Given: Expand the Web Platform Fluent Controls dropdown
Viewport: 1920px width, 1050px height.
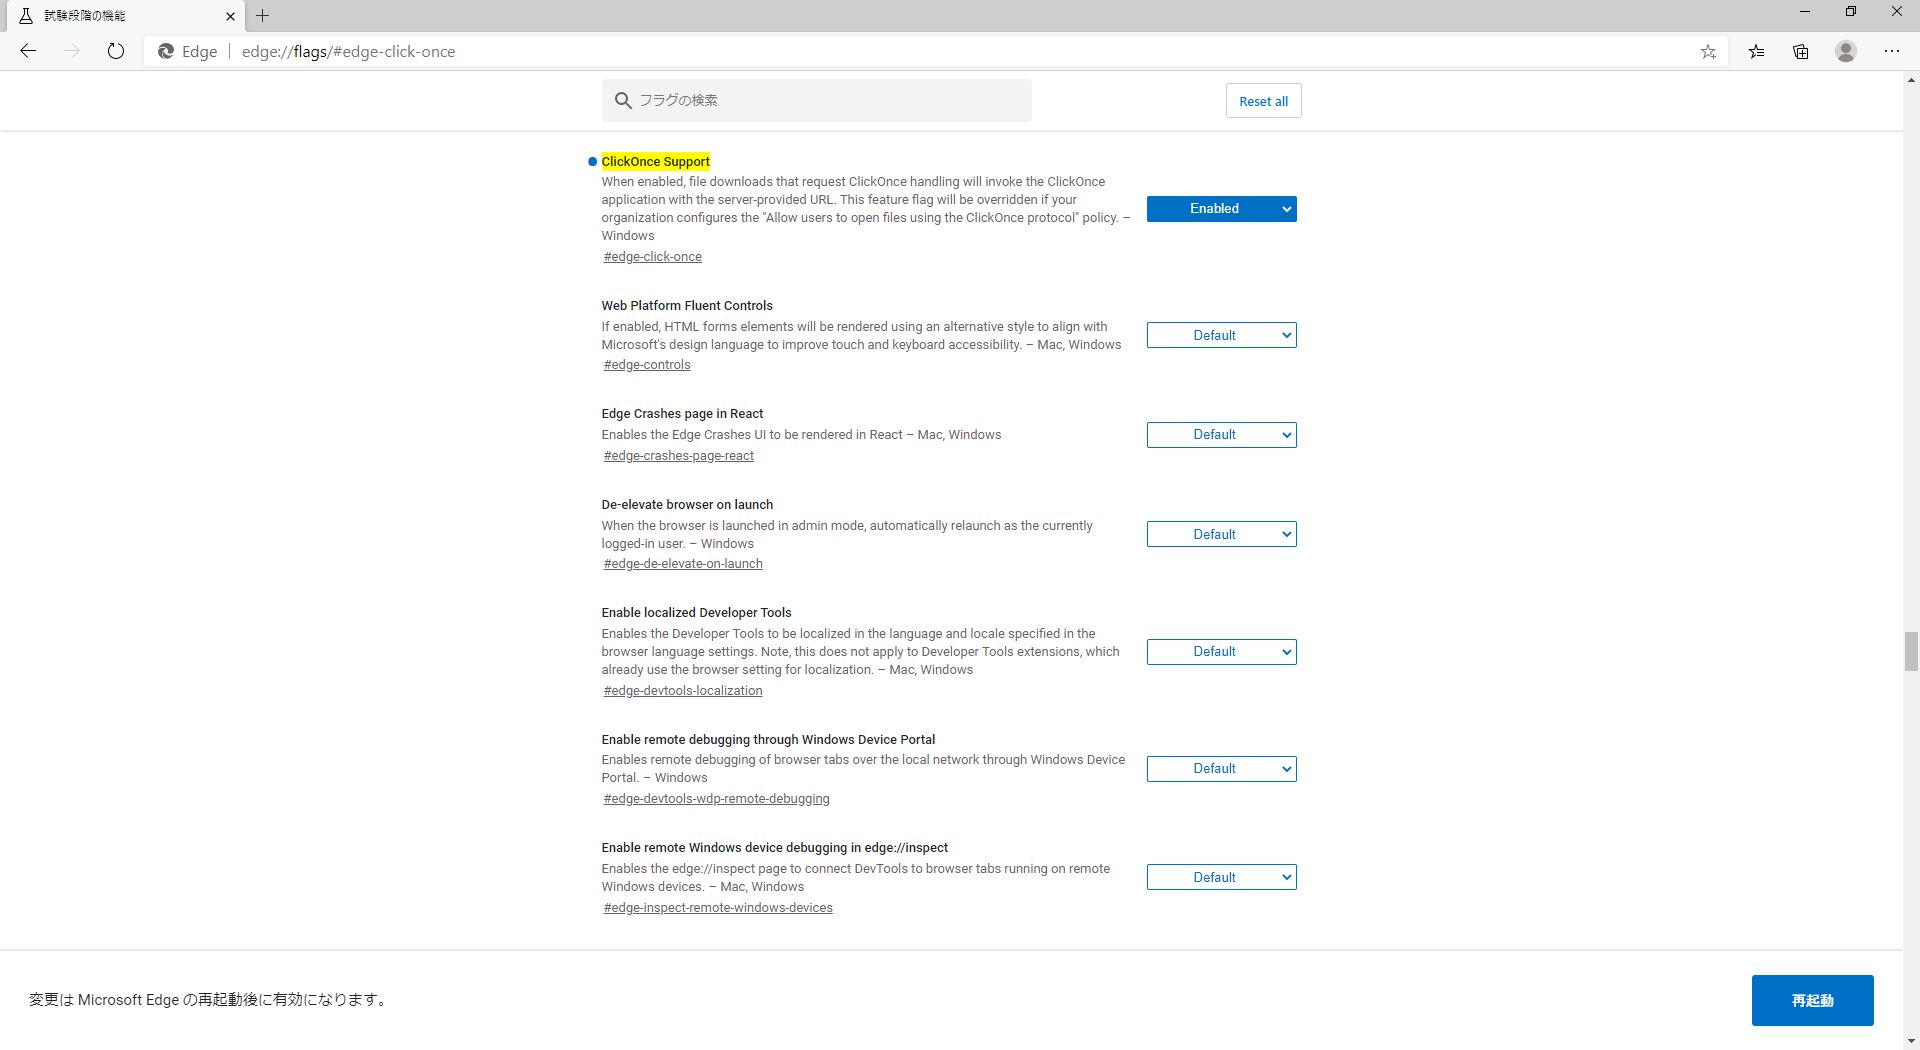Looking at the screenshot, I should point(1221,335).
